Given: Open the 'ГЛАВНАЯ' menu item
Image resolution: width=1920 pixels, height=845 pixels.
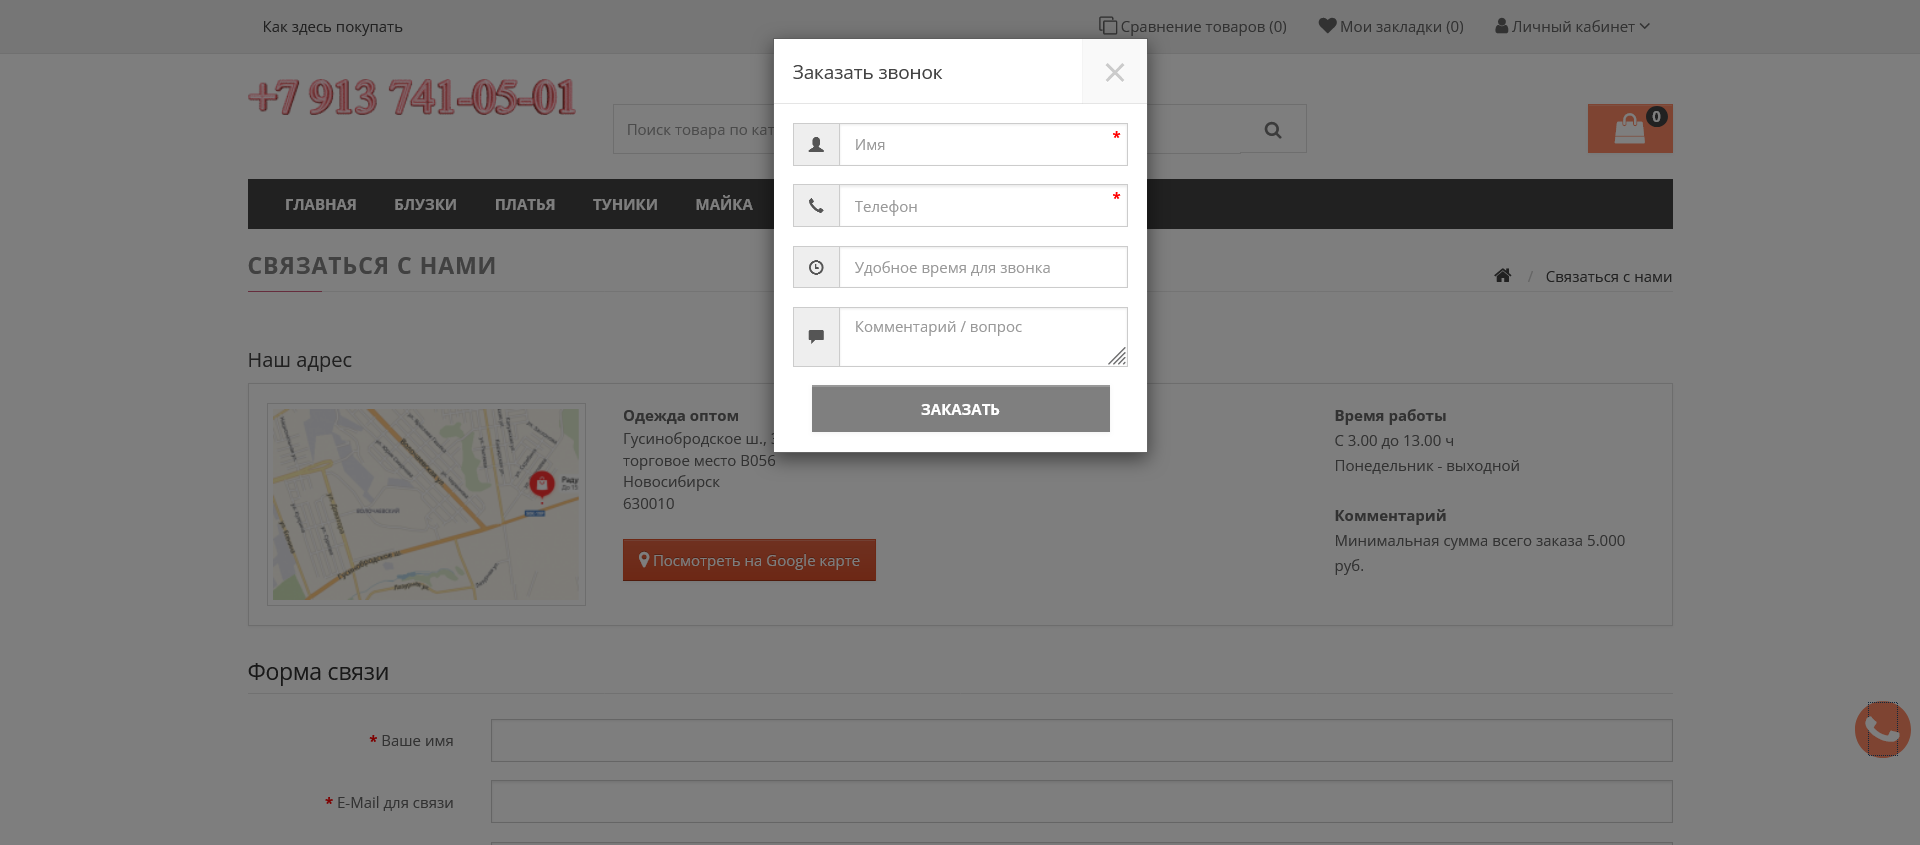Looking at the screenshot, I should tap(320, 205).
